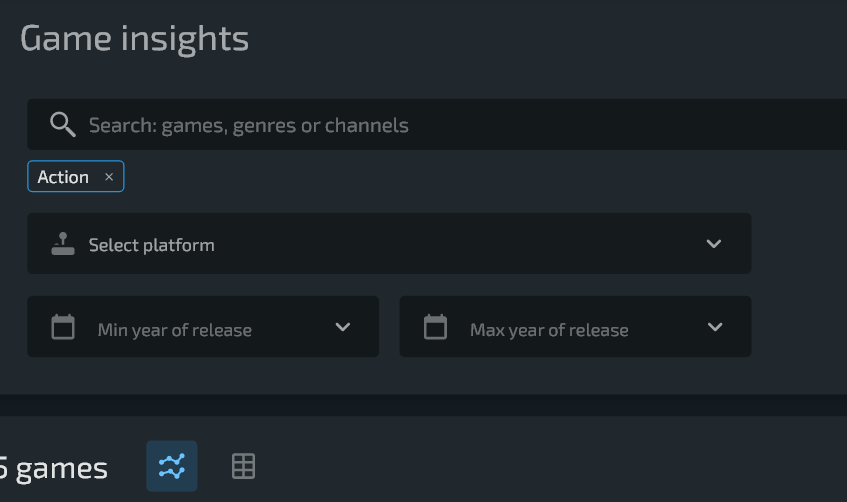Click the Max year calendar icon

pos(435,327)
